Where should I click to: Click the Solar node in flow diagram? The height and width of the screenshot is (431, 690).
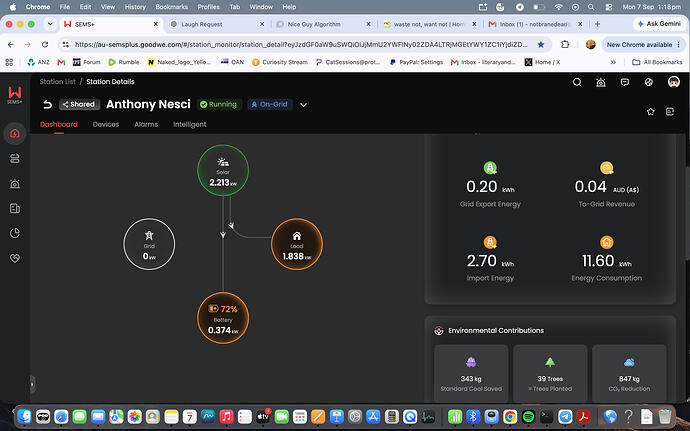[x=223, y=170]
